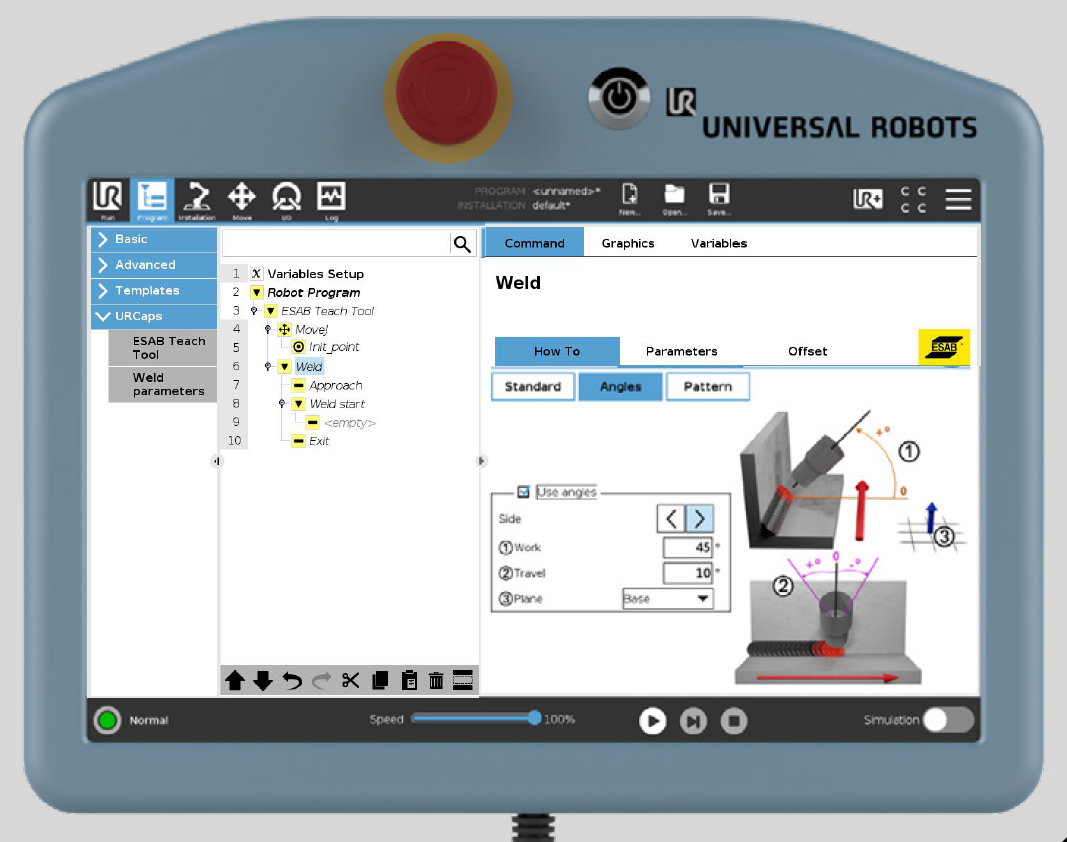The width and height of the screenshot is (1067, 842).
Task: Expand the Basic section
Action: coord(154,239)
